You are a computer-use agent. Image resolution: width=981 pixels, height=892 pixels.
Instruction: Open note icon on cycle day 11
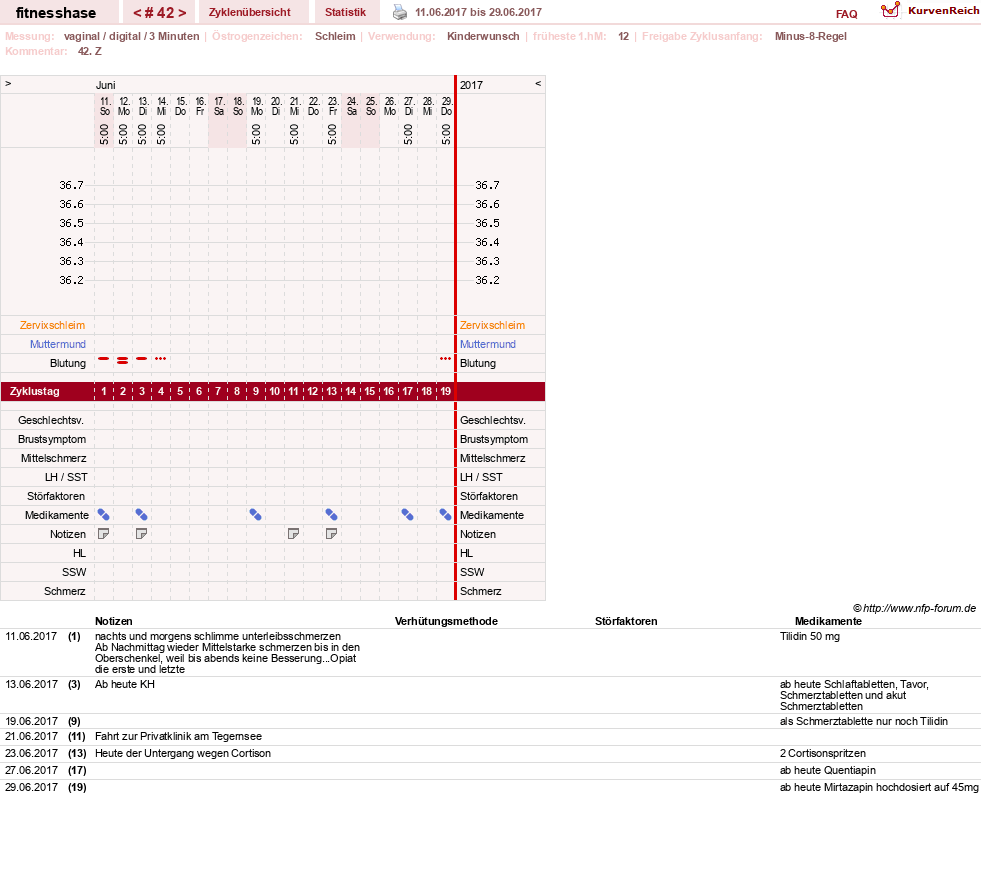293,534
